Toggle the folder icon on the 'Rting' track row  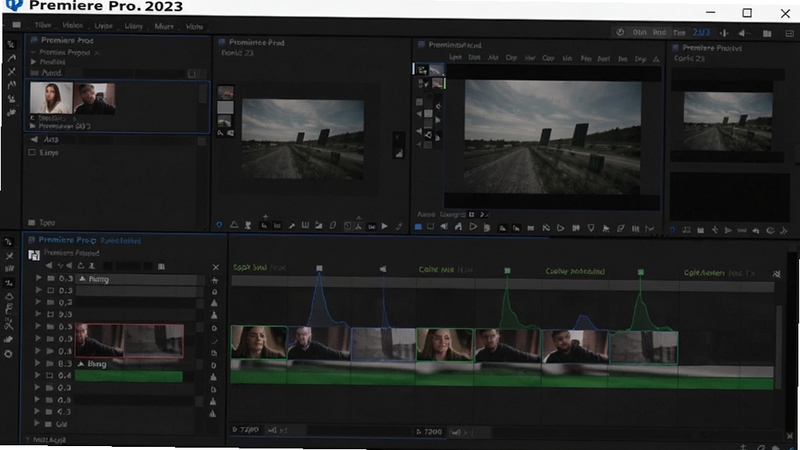coord(51,279)
